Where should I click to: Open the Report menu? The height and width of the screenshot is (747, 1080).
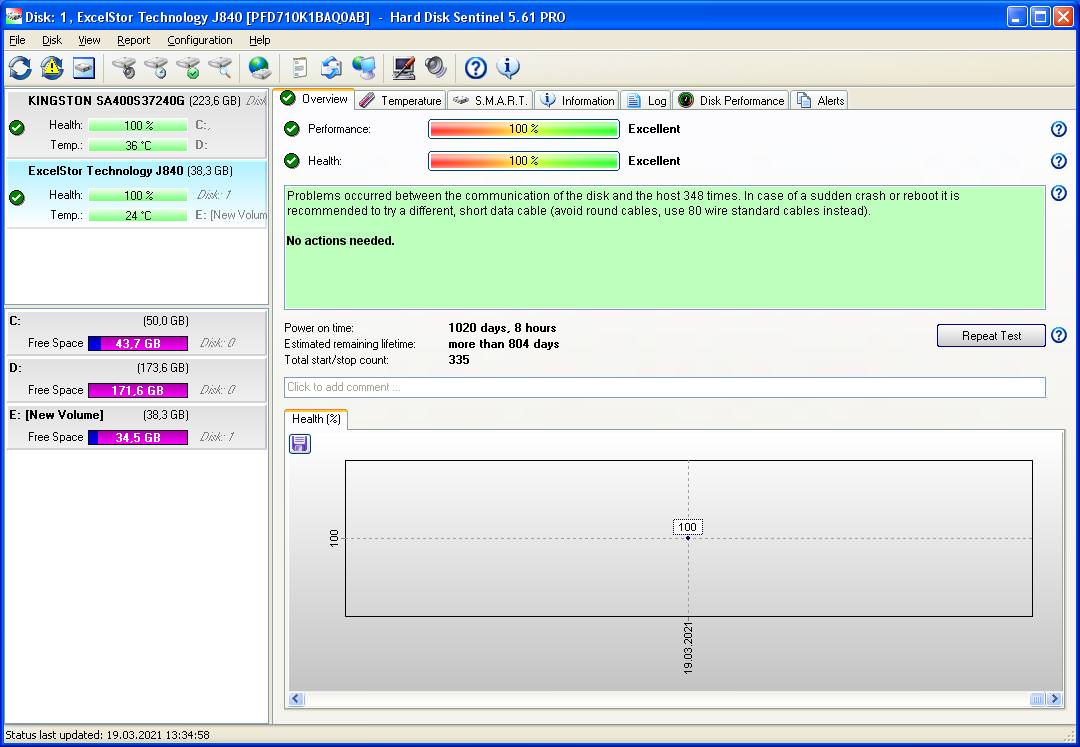pyautogui.click(x=133, y=40)
